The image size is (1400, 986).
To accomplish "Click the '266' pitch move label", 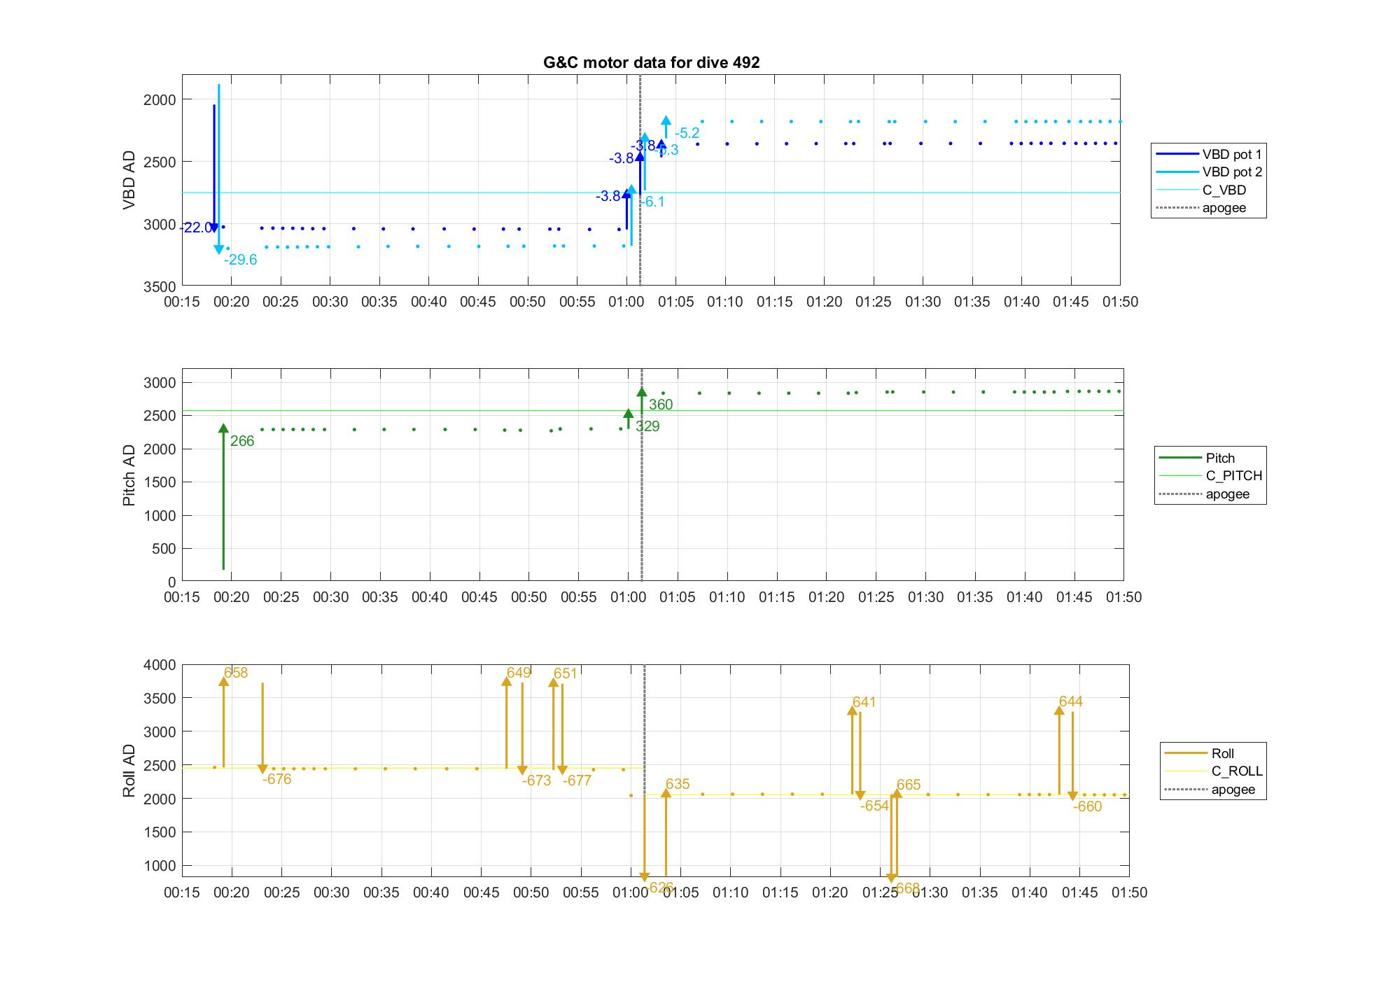I will pyautogui.click(x=242, y=441).
